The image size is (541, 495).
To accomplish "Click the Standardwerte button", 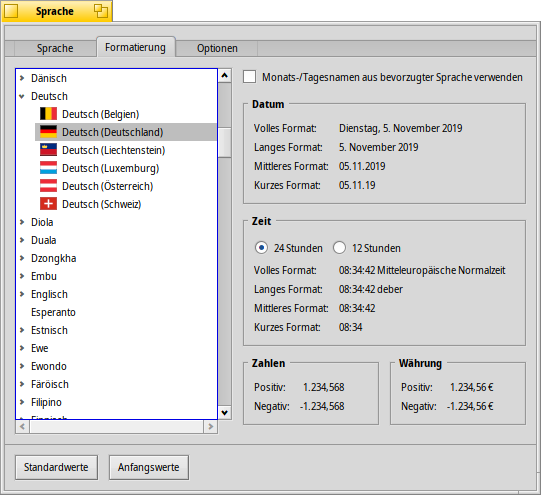I will [56, 467].
